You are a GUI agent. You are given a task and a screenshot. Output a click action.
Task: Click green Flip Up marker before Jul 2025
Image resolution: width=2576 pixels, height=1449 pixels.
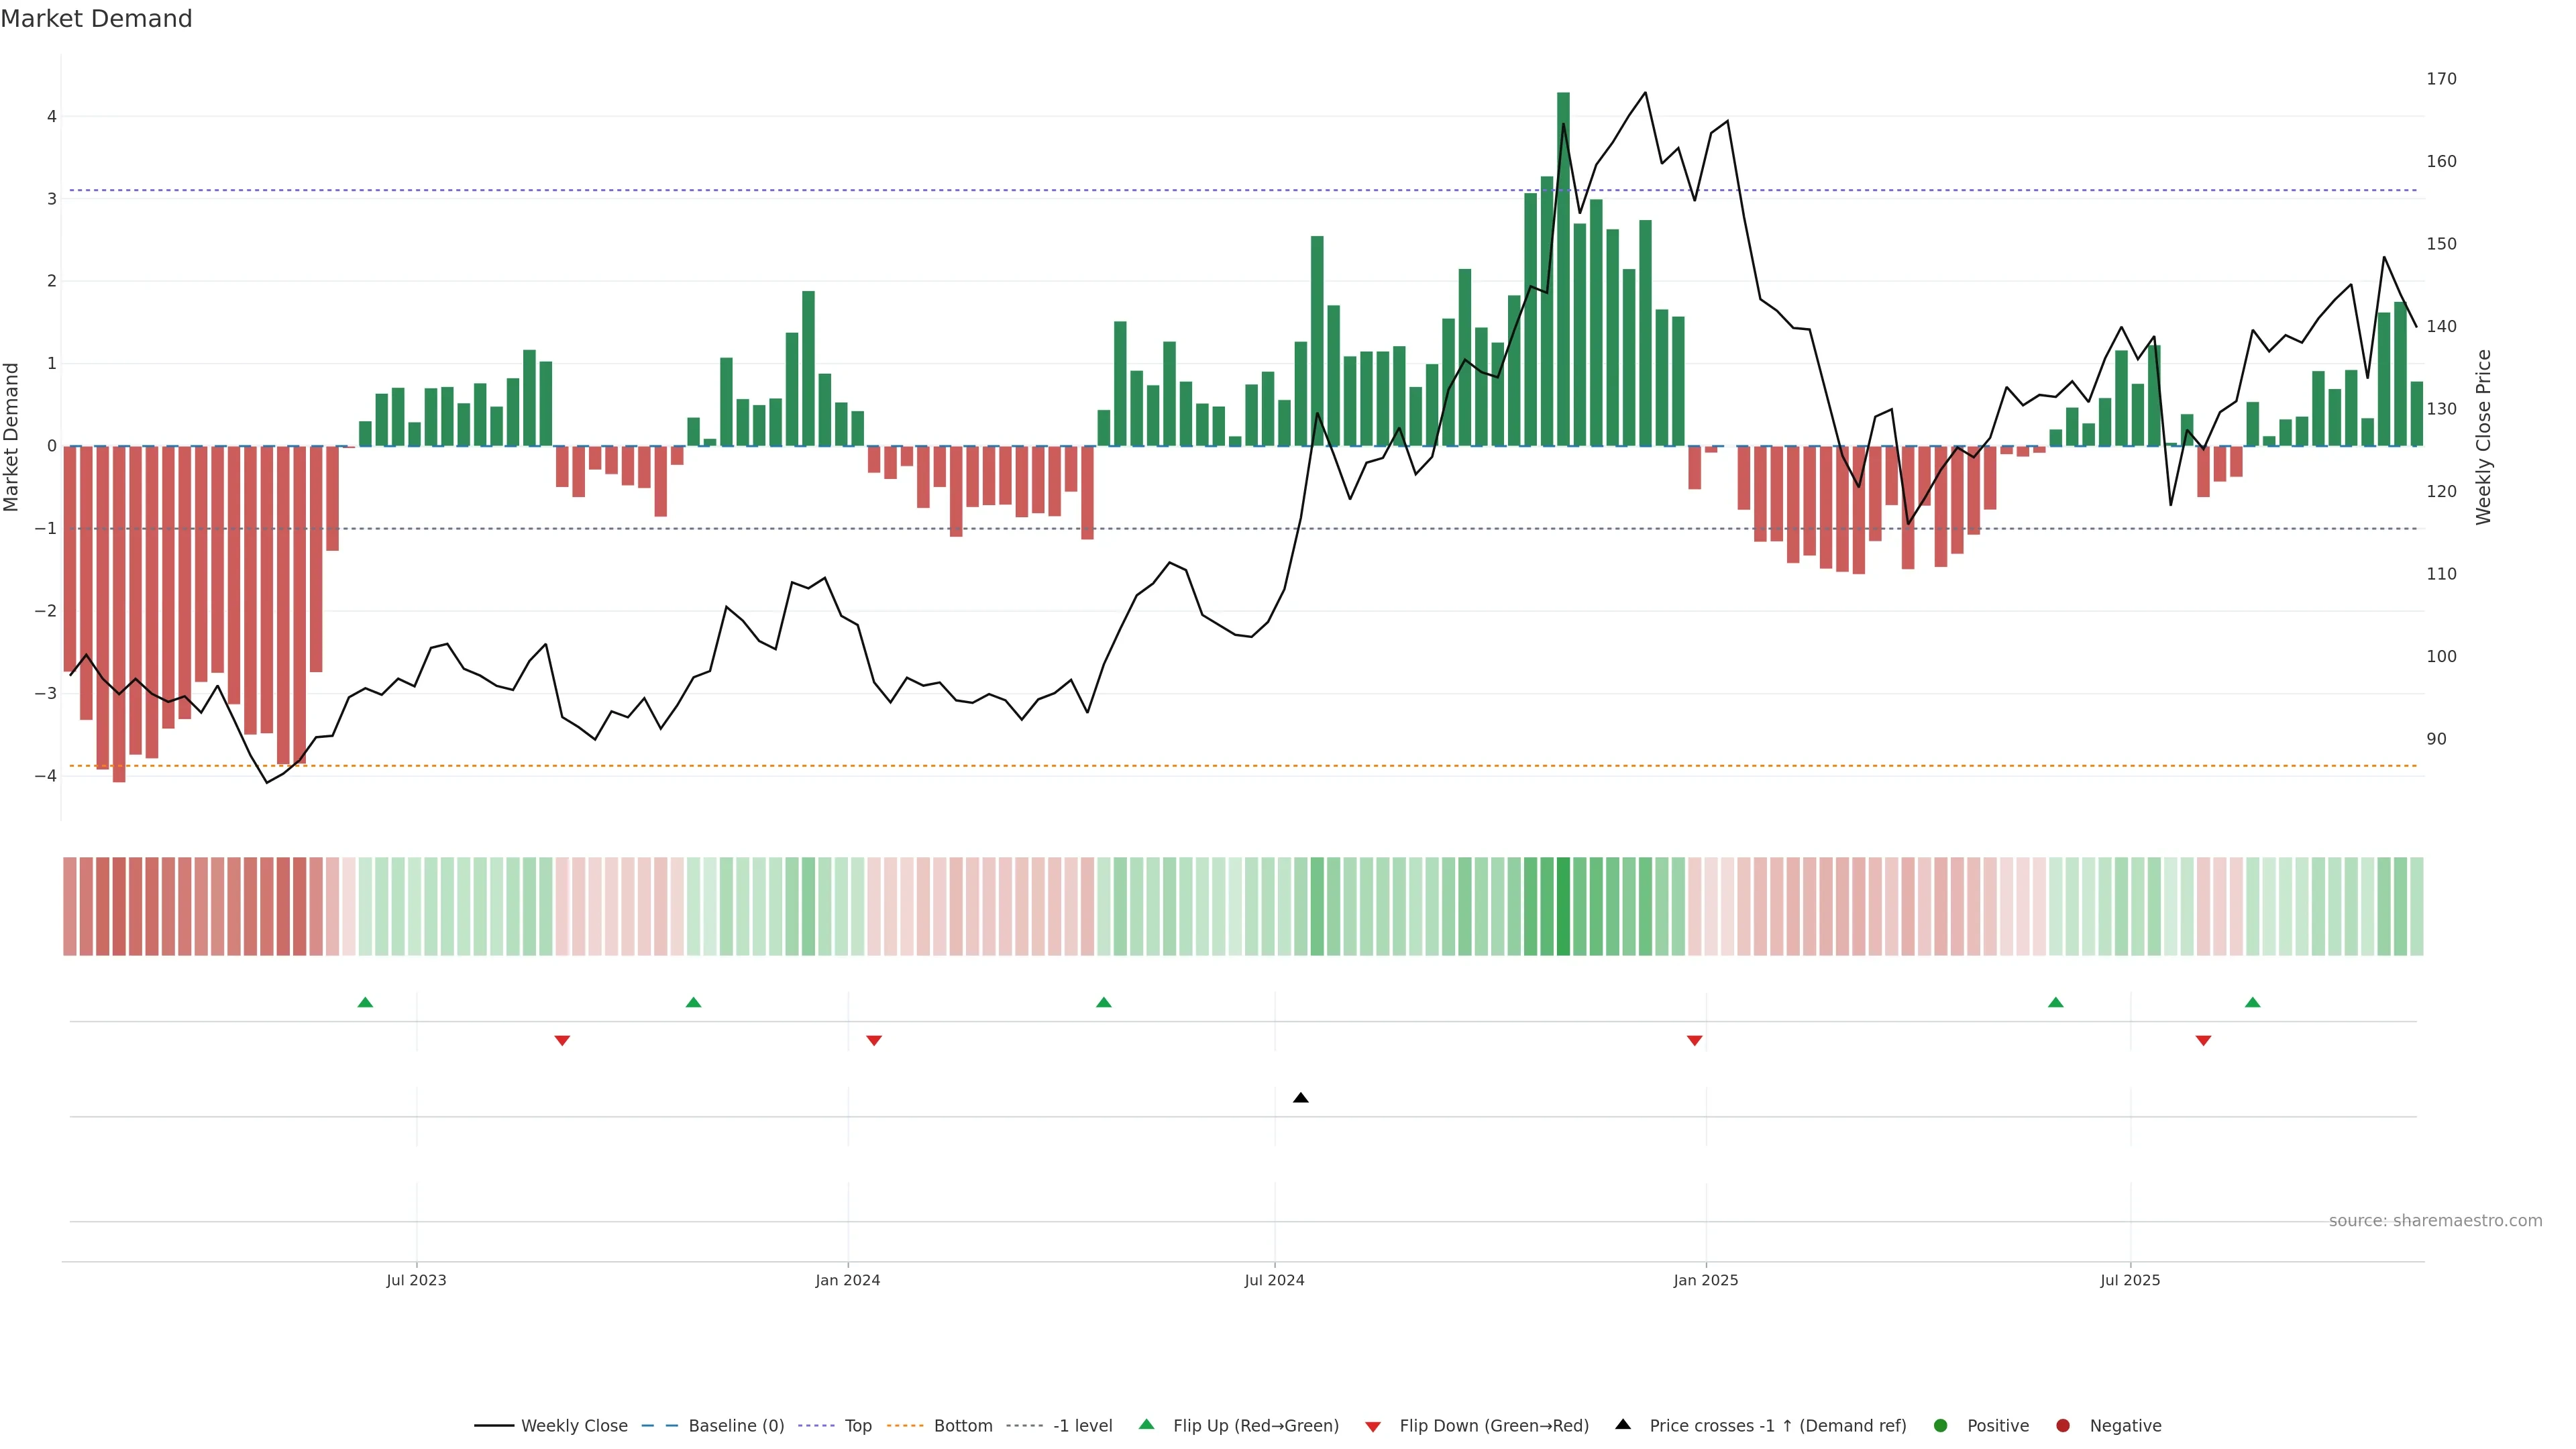click(x=2055, y=1002)
